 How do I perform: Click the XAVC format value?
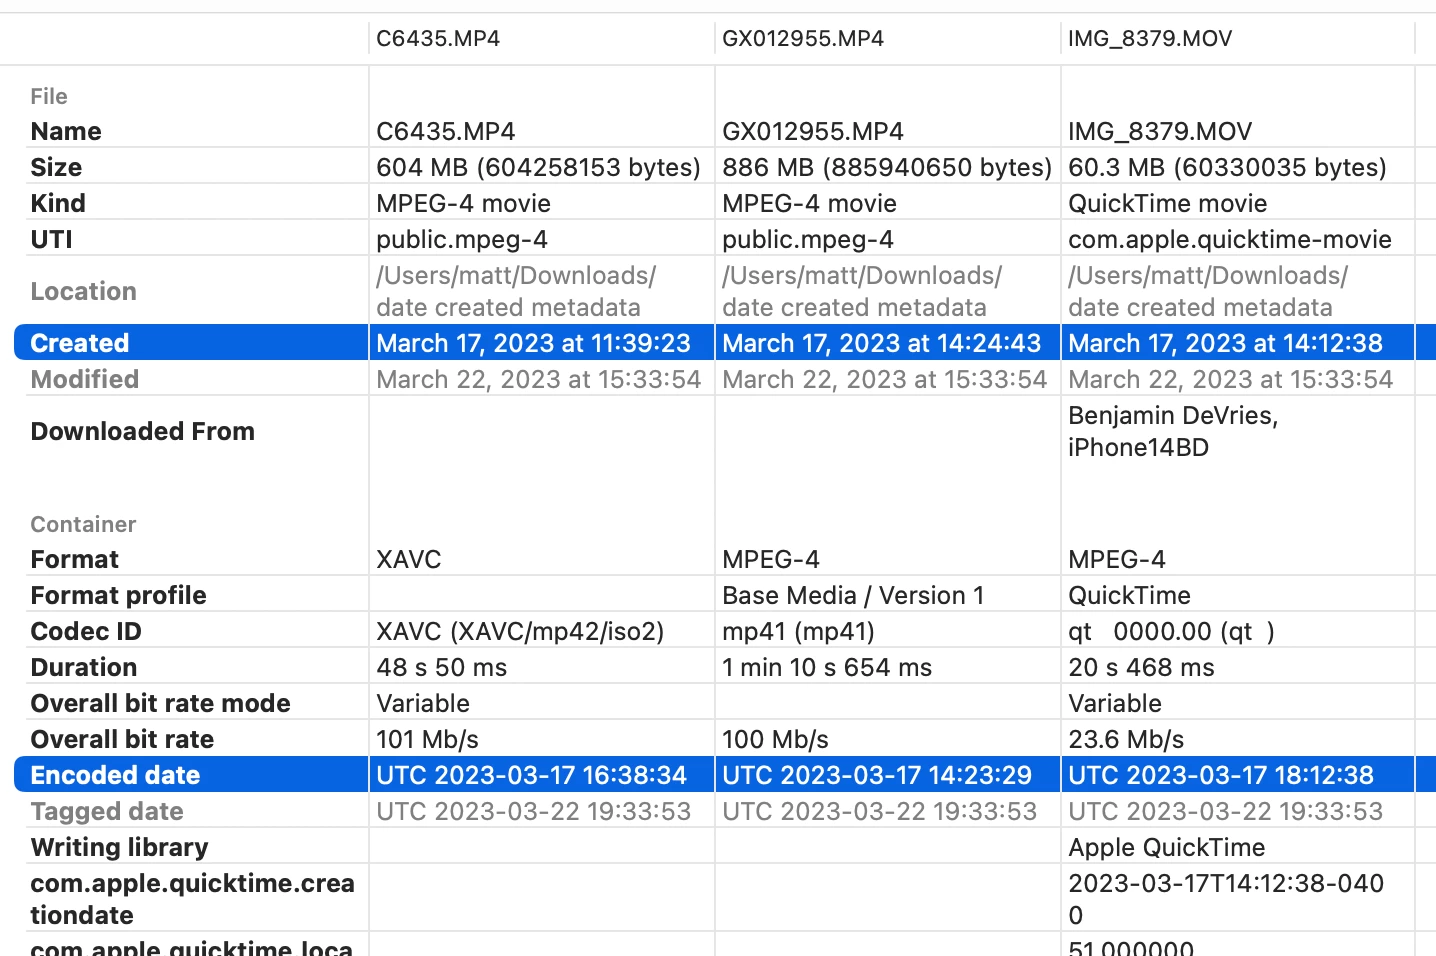pos(409,559)
